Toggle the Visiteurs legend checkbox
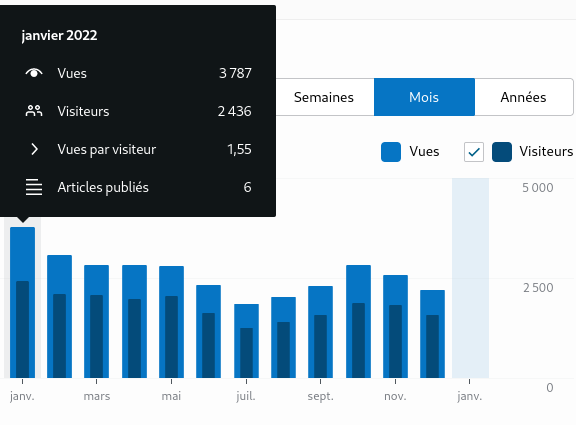 (474, 152)
